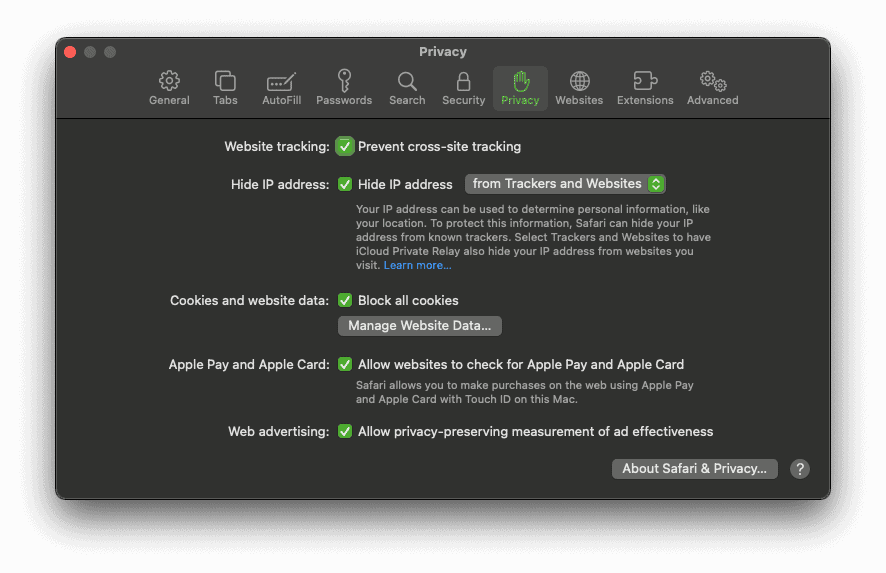Open the Learn more link
This screenshot has width=886, height=573.
coord(418,265)
